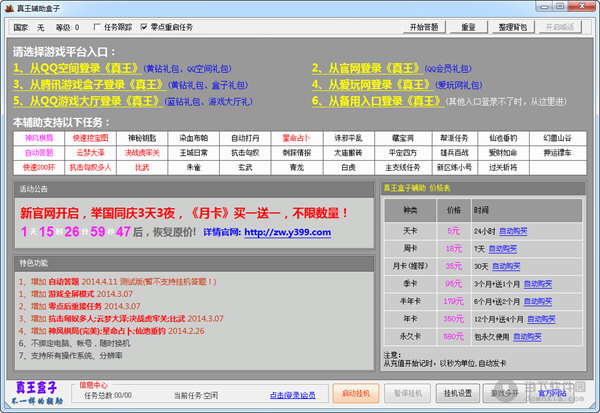Select the 幻兽山谷 task cell
This screenshot has height=413, width=600.
[558, 138]
